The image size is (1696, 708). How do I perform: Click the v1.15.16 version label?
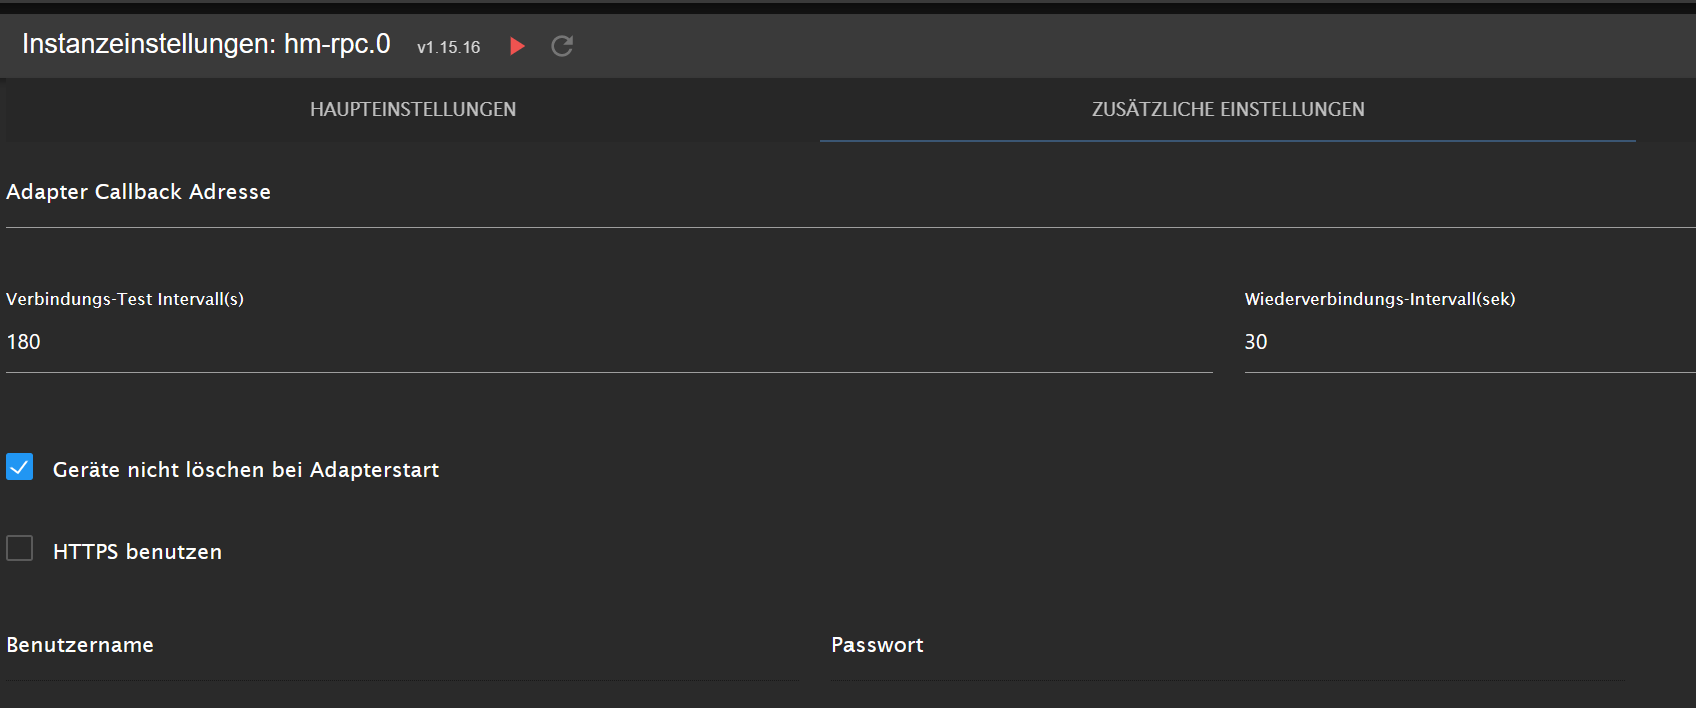[x=448, y=47]
